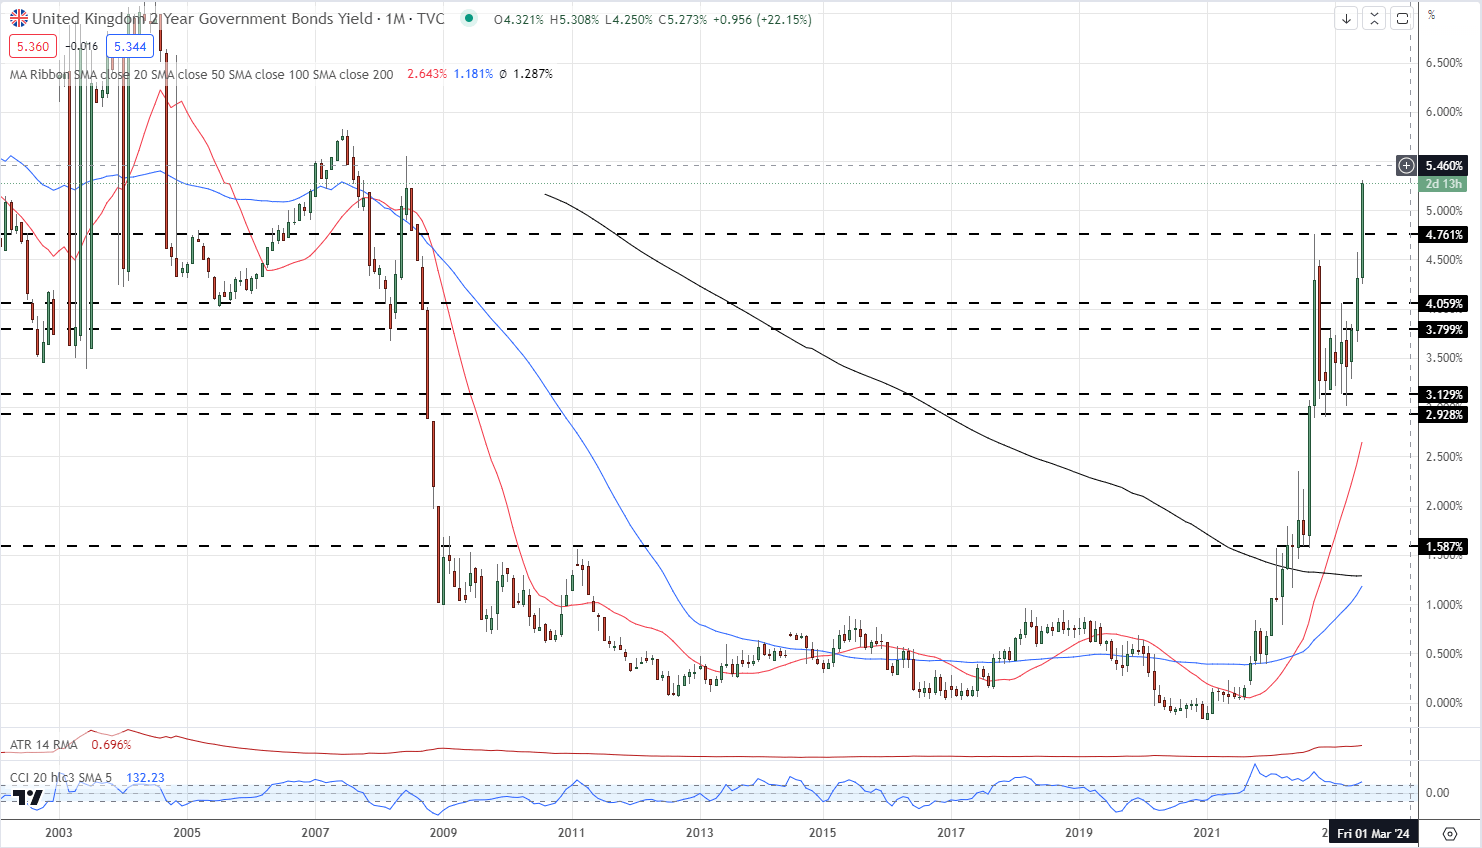Click the down arrow button at top right
Image resolution: width=1482 pixels, height=848 pixels.
pos(1347,18)
